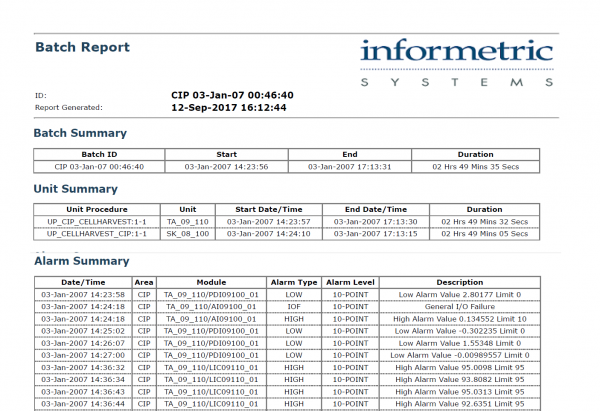Click the Unit column header

pos(188,210)
